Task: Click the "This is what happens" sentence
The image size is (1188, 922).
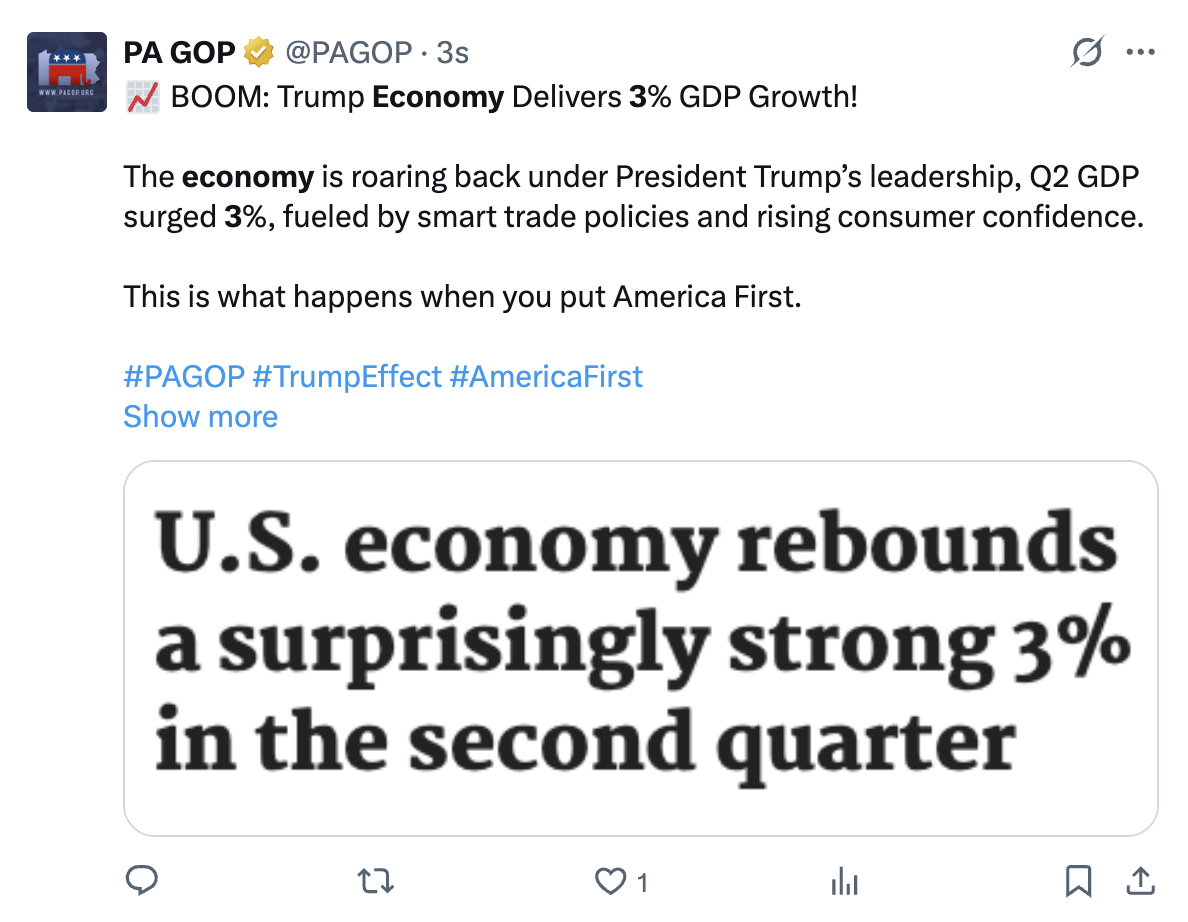Action: (x=462, y=296)
